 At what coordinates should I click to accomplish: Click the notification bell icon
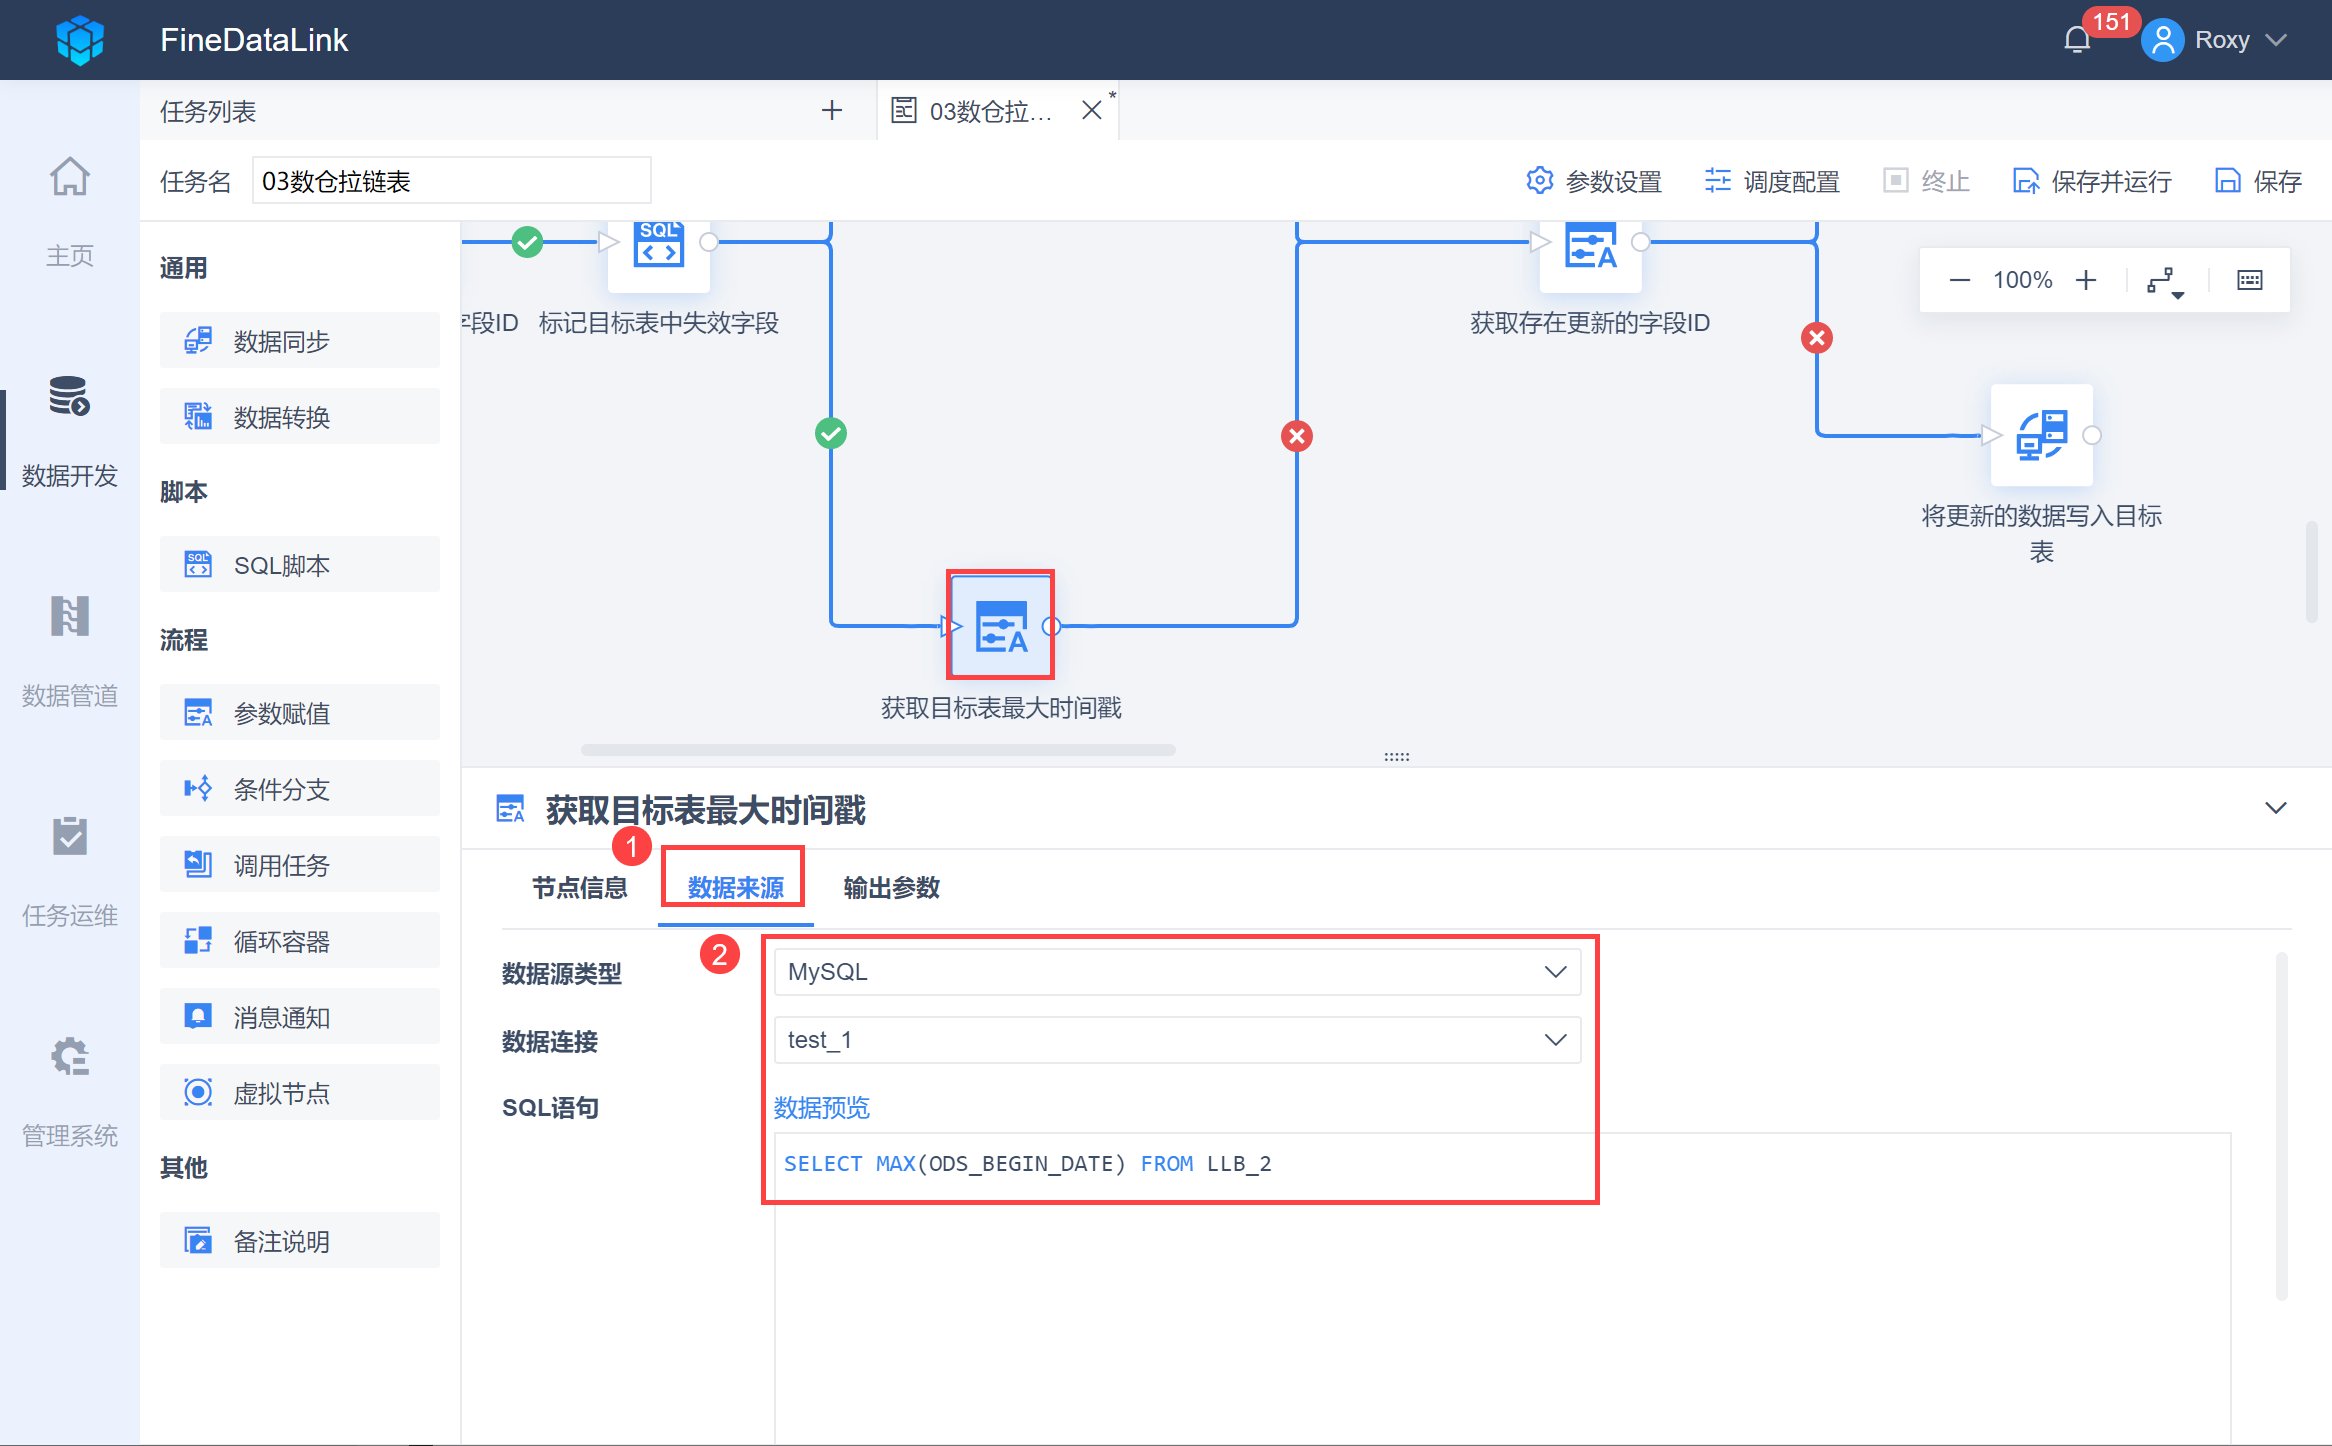(x=2077, y=40)
